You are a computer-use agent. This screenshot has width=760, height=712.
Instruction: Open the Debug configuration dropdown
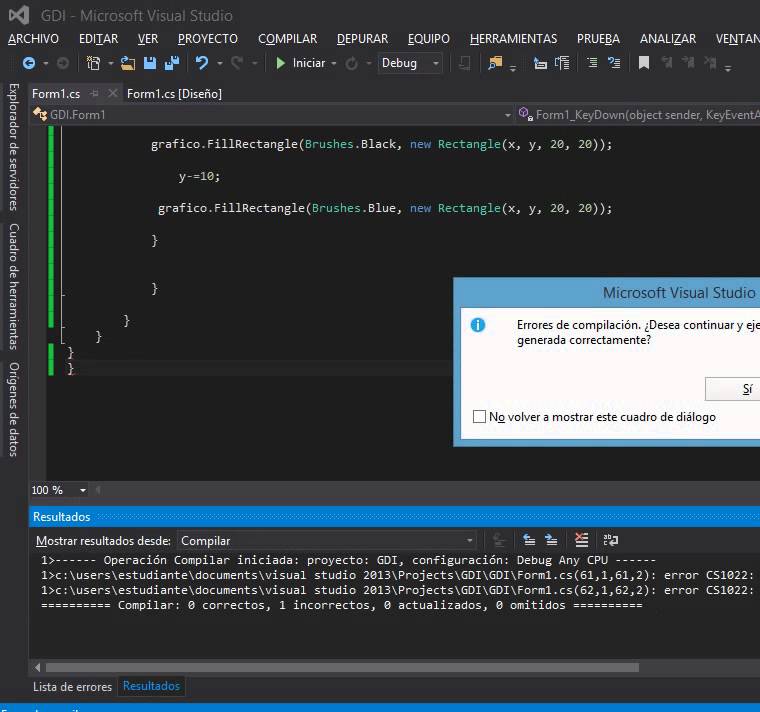410,63
